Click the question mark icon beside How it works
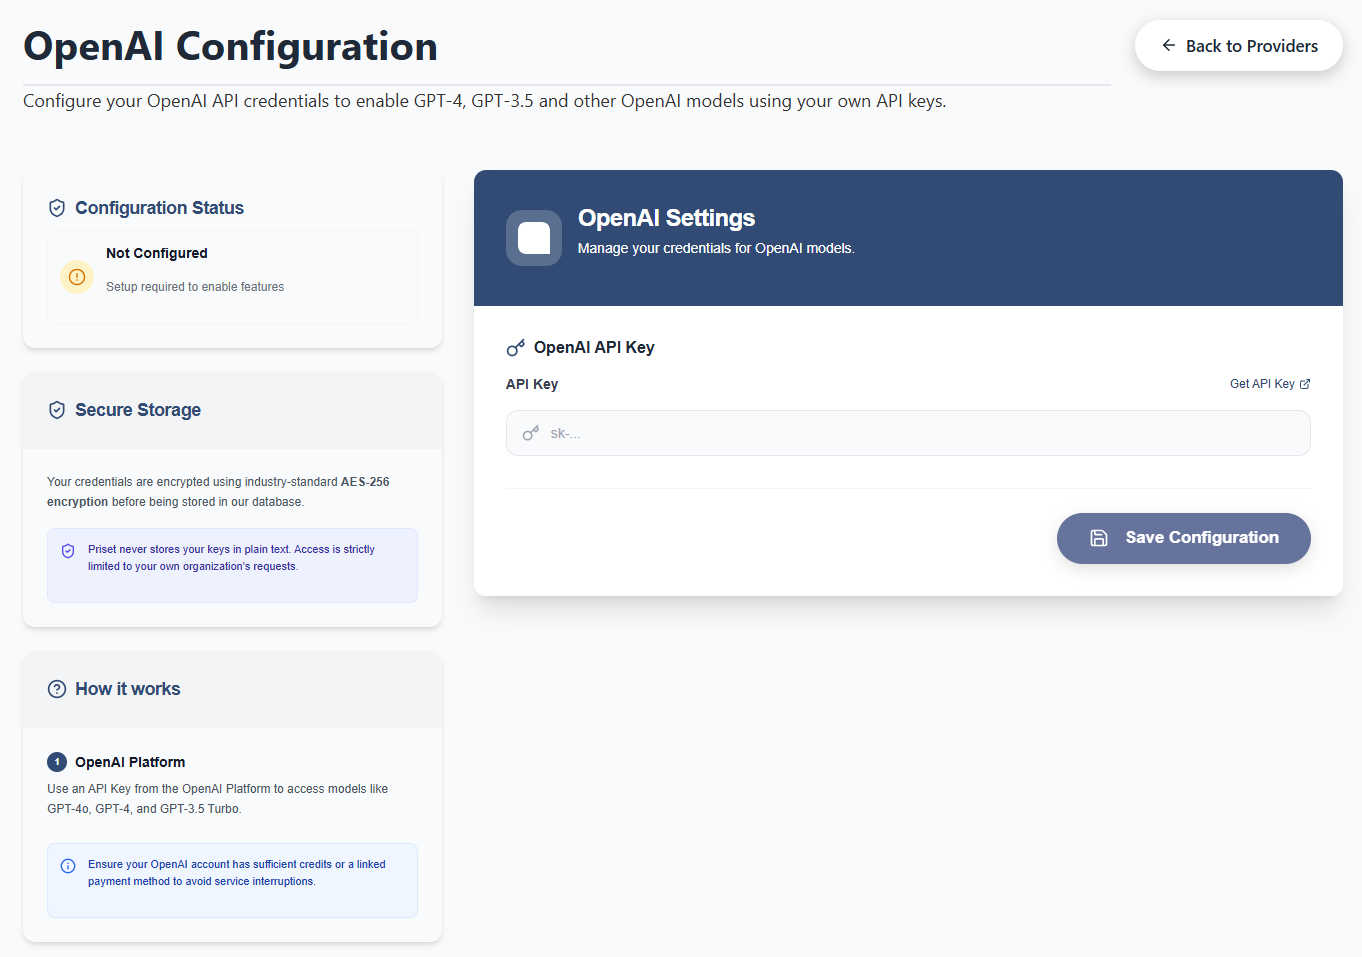 (57, 689)
